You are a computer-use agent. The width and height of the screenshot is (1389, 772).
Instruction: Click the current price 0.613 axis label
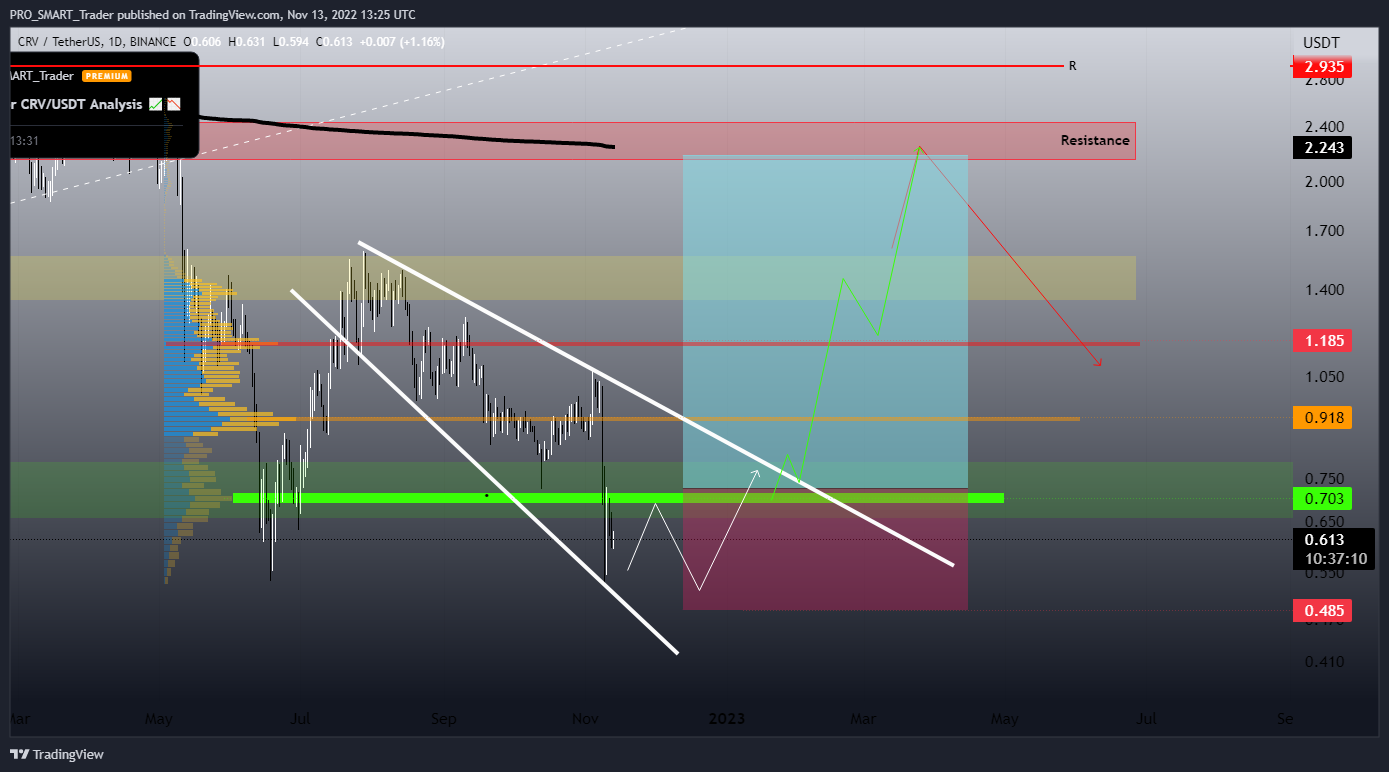click(1322, 539)
